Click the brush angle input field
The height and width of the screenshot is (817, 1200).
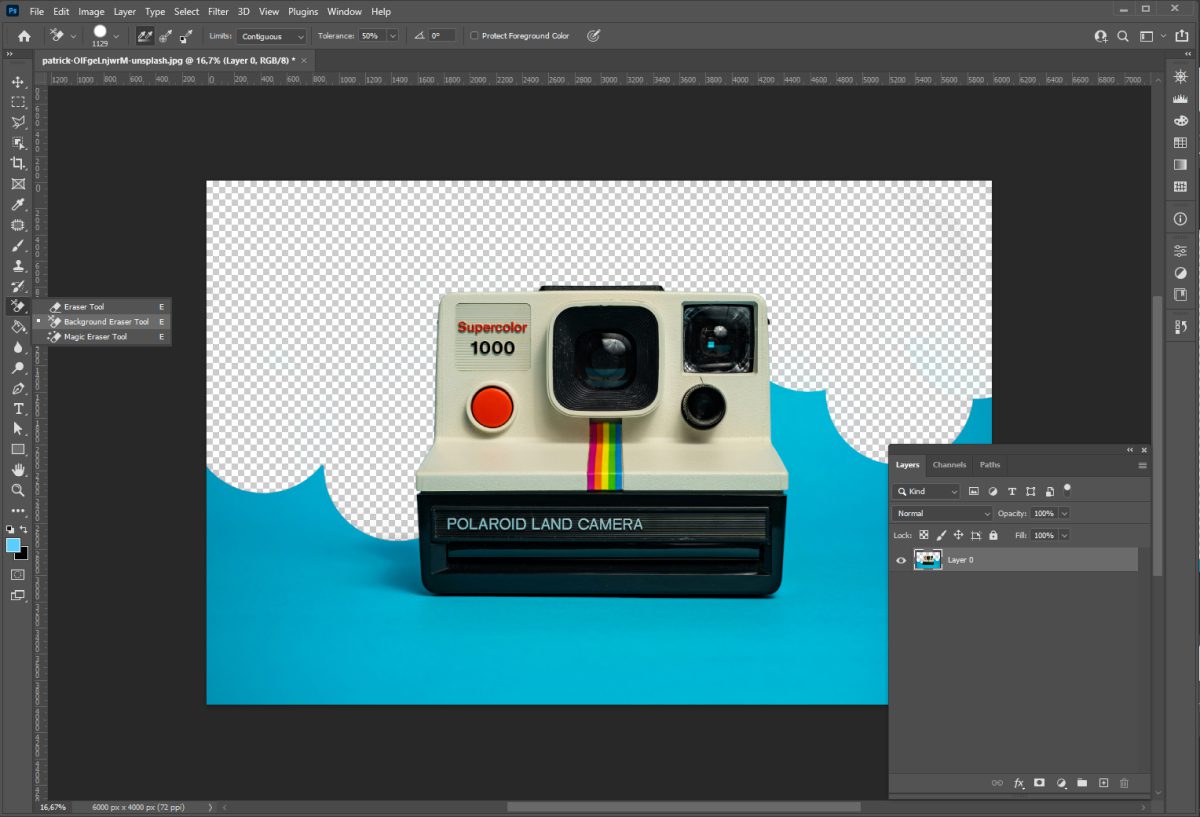click(441, 36)
